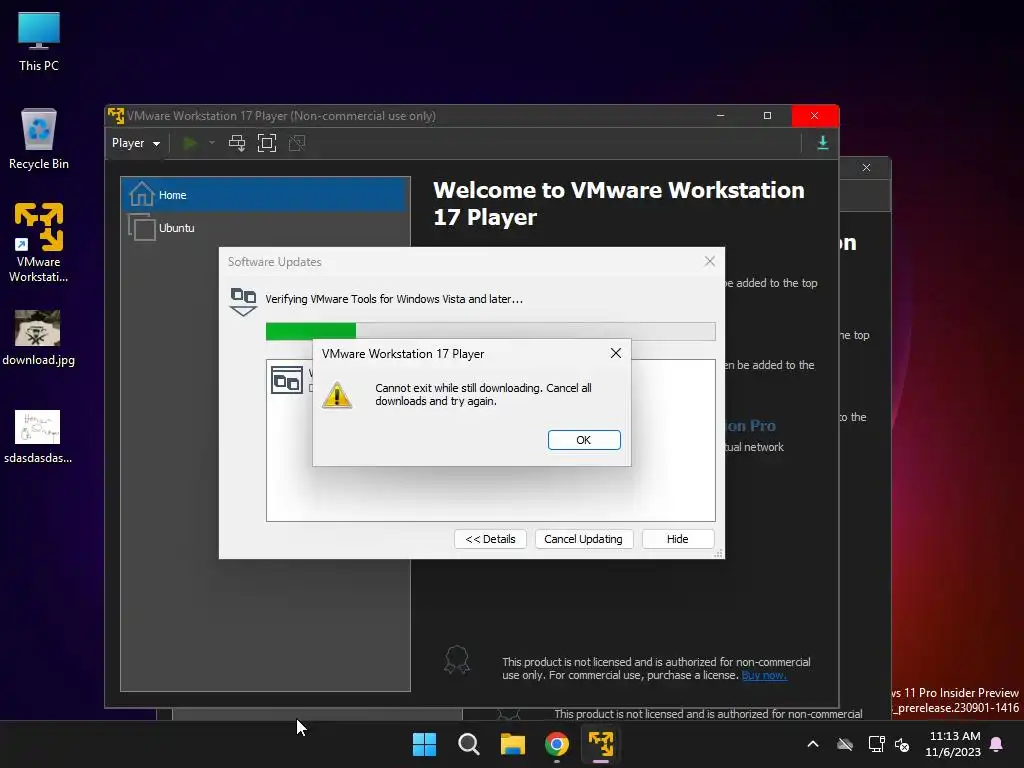
Task: Collapse details with the << Details button
Action: [x=490, y=539]
